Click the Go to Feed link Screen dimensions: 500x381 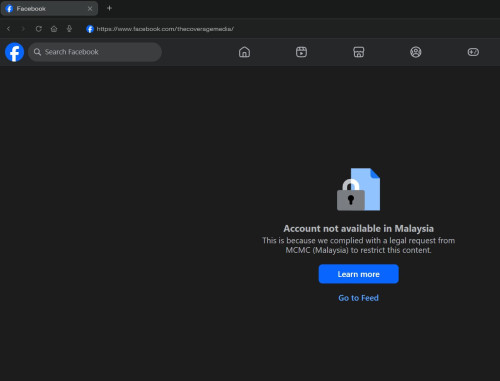coord(358,298)
